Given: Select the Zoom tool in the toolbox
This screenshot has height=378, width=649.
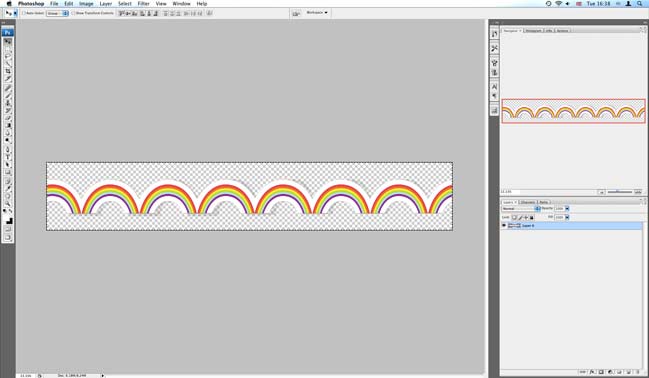Looking at the screenshot, I should [x=8, y=203].
